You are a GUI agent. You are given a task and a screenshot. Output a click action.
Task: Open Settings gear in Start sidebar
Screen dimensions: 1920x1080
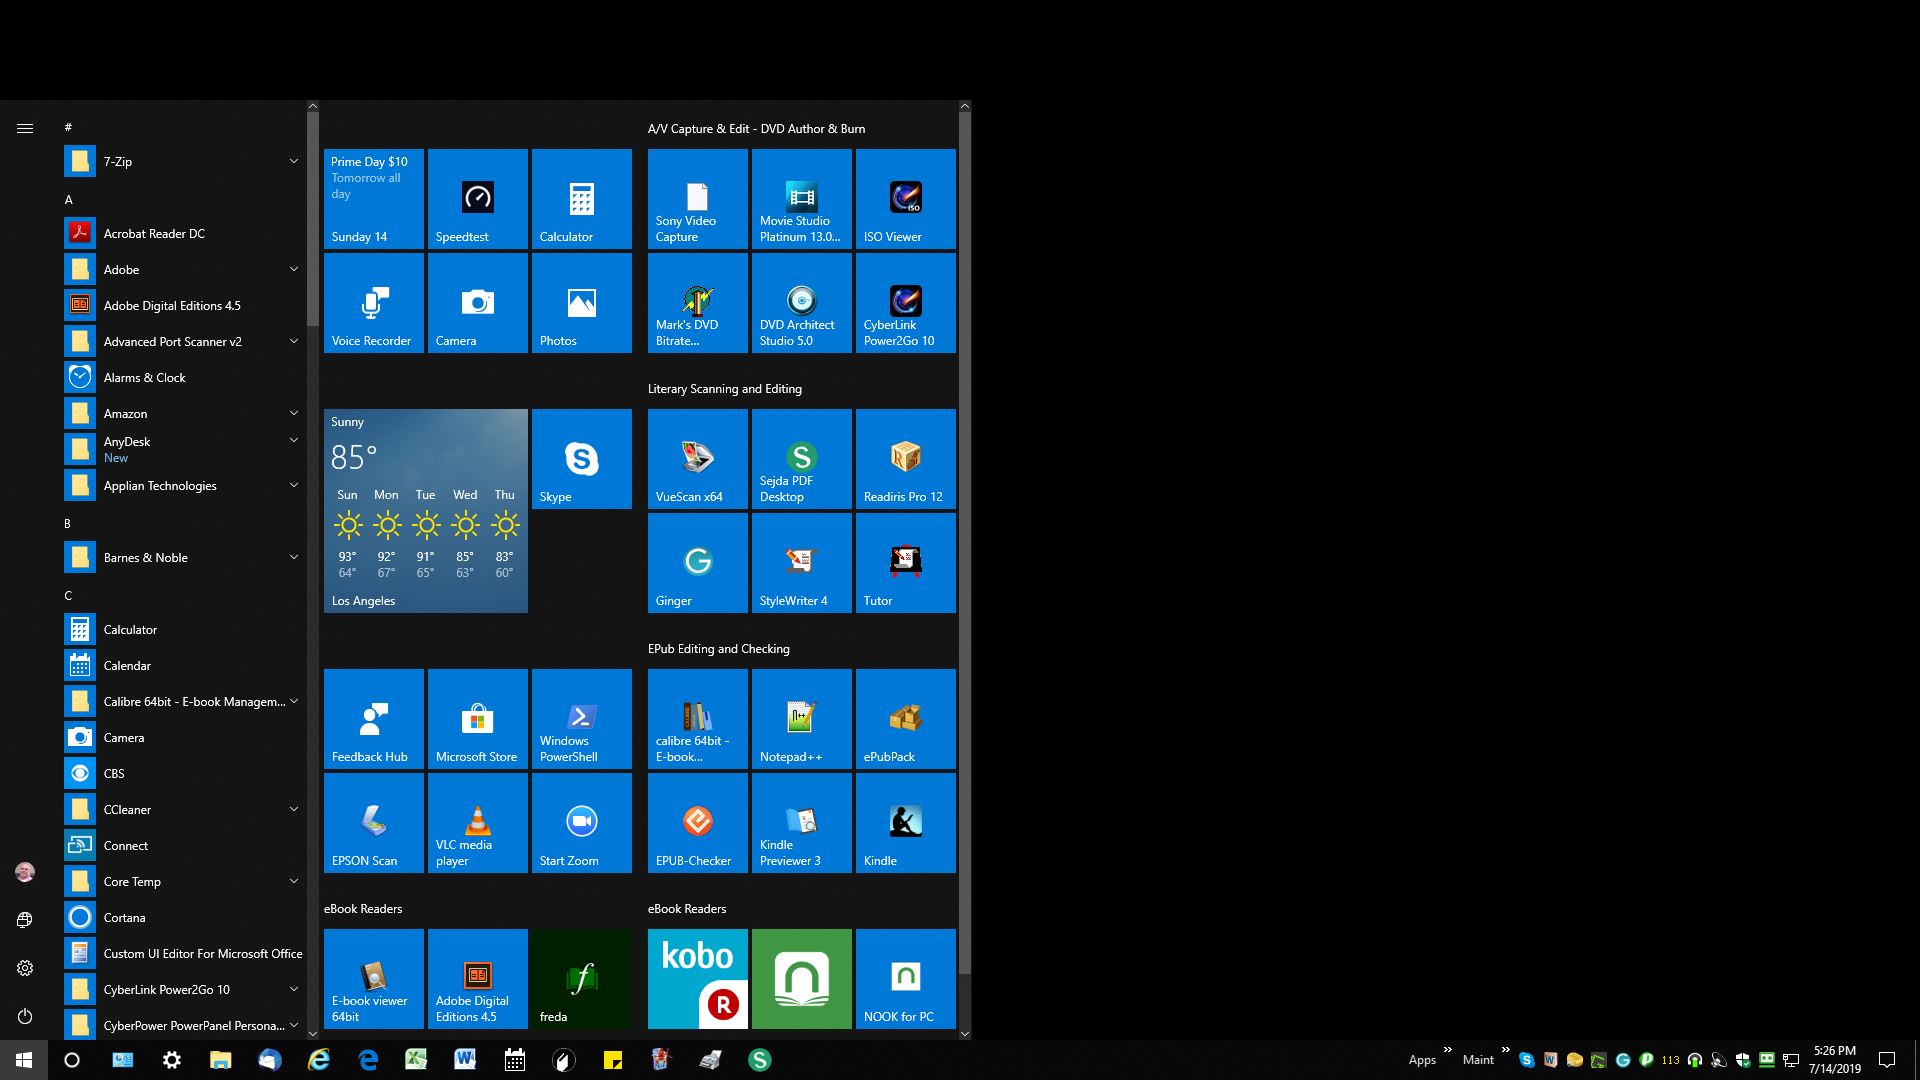[25, 968]
